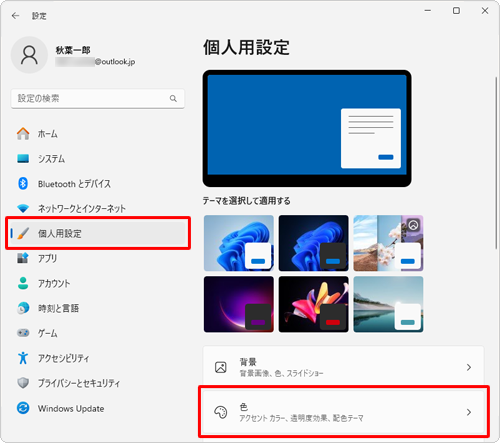Screen dimensions: 500x443
Task: Open Bluetooth とデバイス settings
Action: click(98, 183)
